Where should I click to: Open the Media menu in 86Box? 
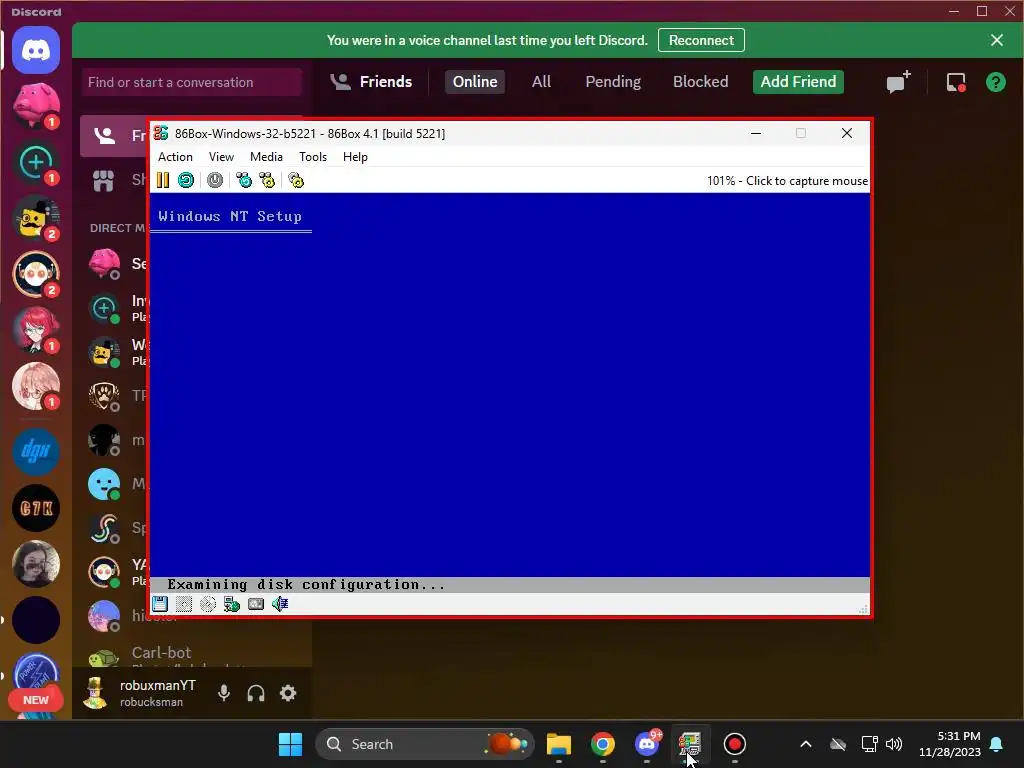pyautogui.click(x=266, y=157)
